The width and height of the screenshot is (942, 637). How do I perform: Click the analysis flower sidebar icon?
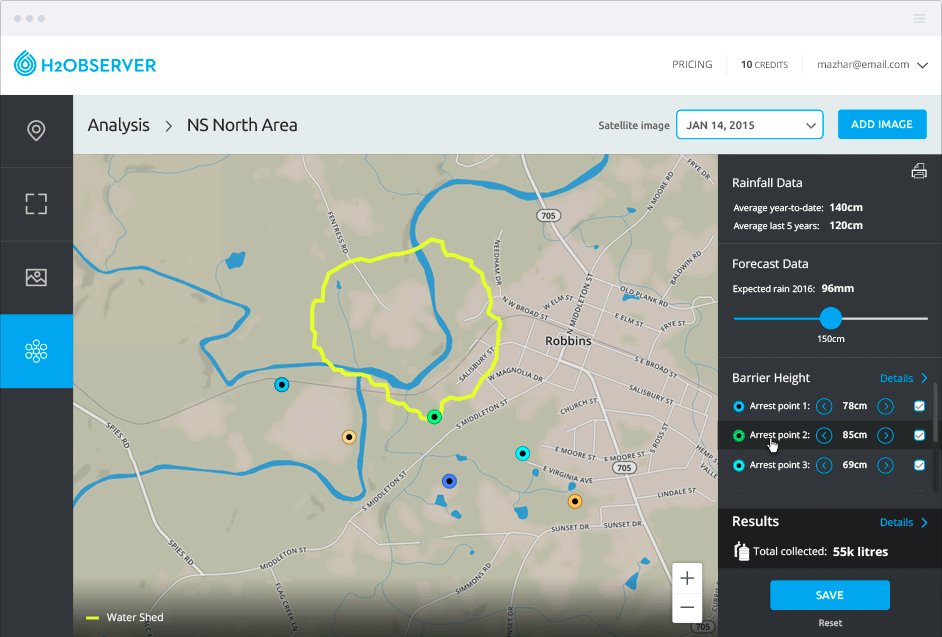36,351
